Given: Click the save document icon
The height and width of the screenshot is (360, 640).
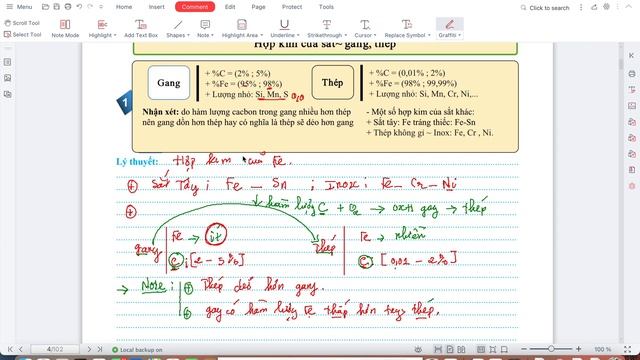Looking at the screenshot, I should point(57,7).
